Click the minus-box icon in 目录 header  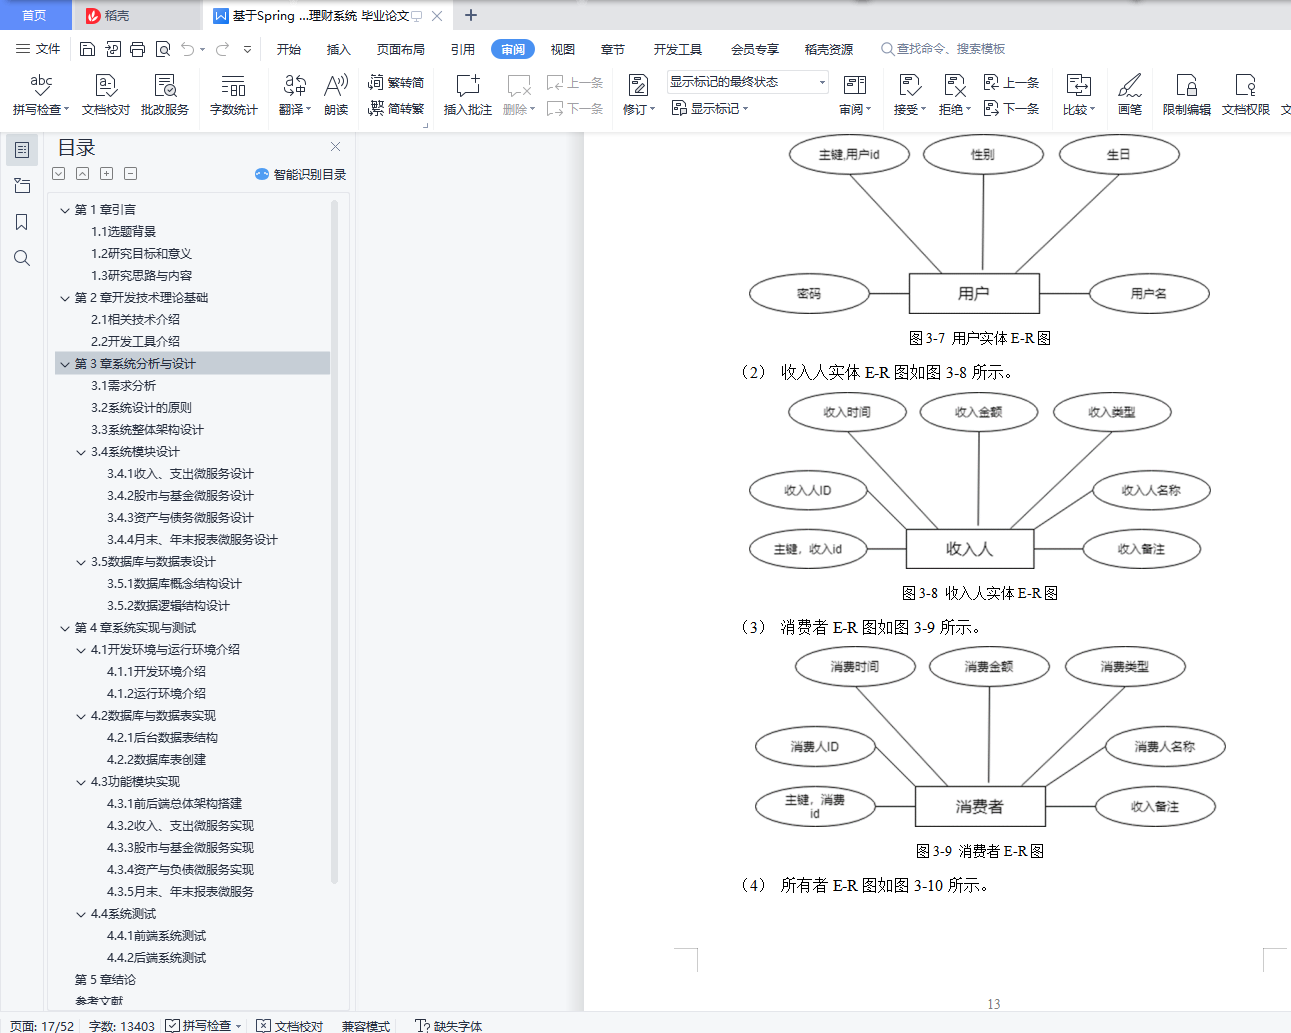coord(130,174)
